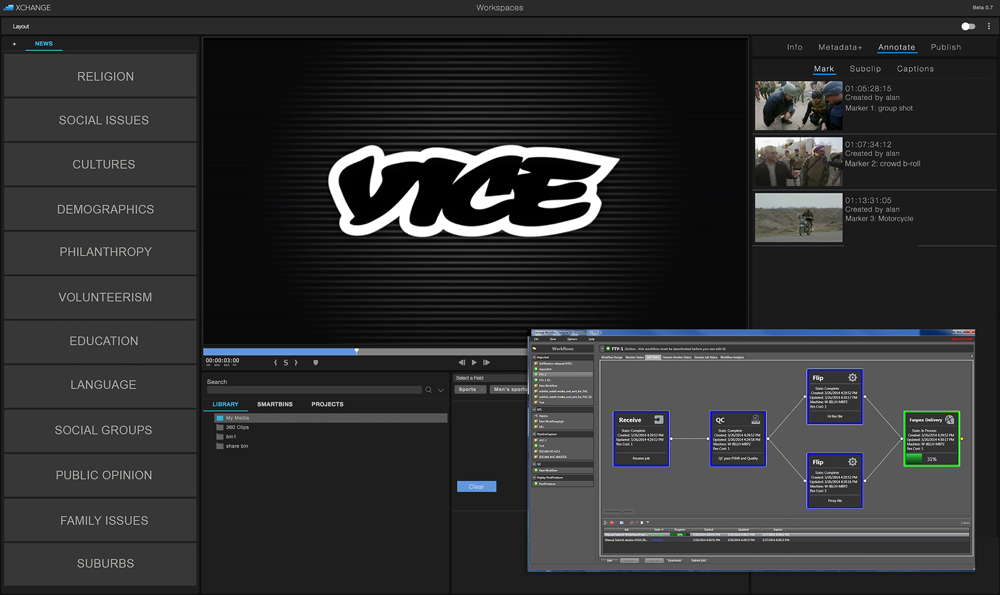Expand the search options chevron
This screenshot has width=1000, height=595.
(441, 390)
